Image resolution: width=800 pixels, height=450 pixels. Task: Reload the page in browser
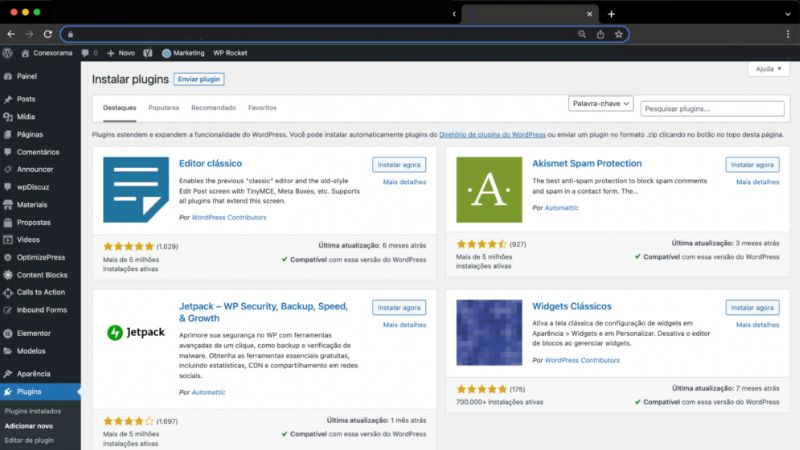[45, 33]
